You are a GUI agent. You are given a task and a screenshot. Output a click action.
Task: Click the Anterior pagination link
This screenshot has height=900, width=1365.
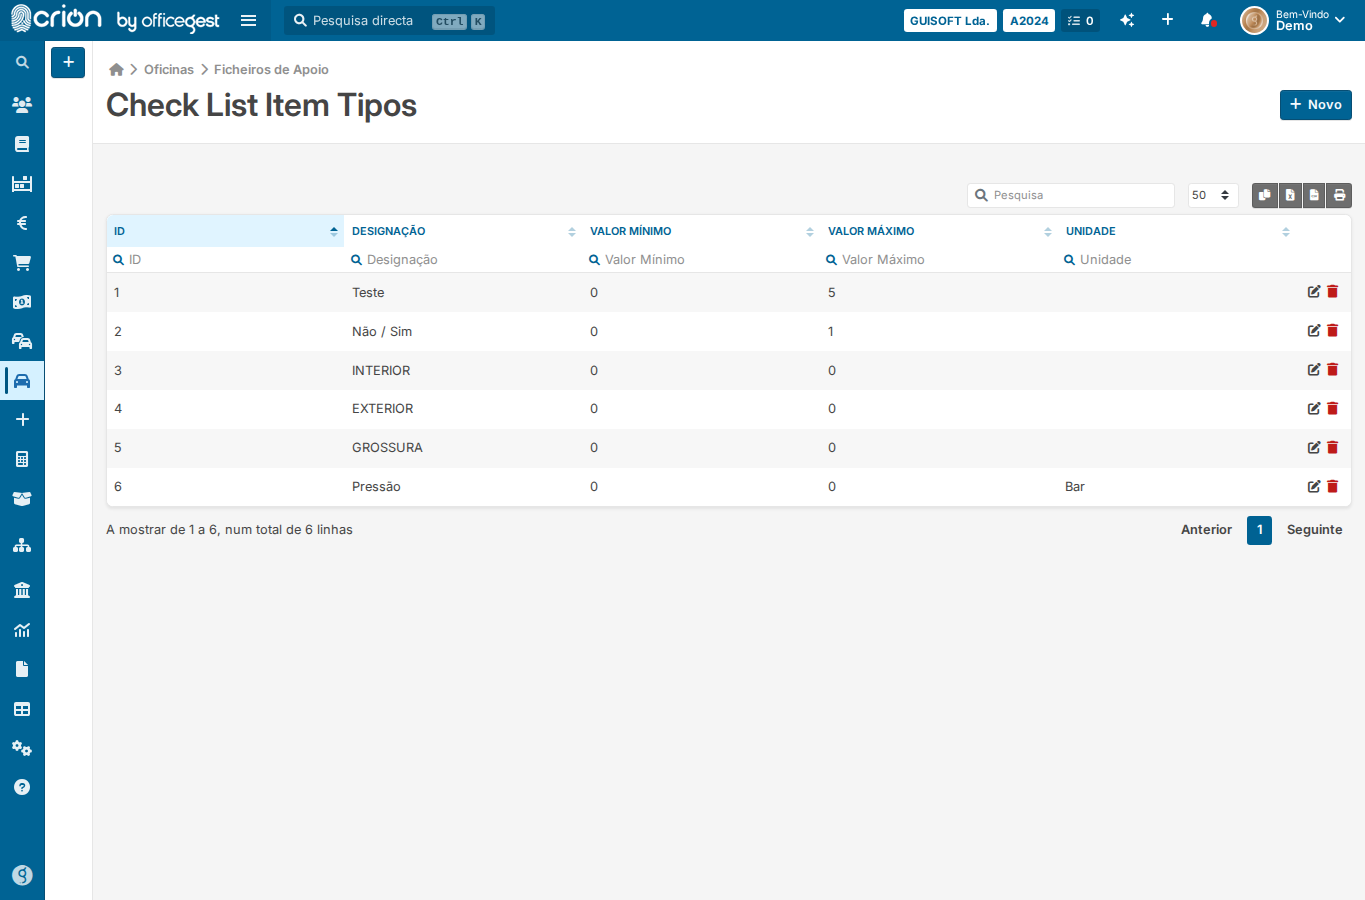[x=1206, y=530]
